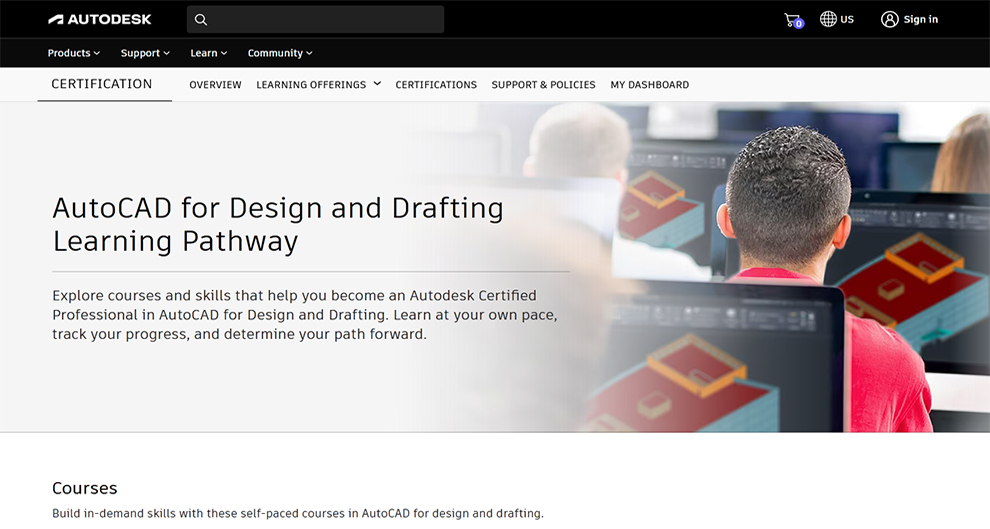The image size is (990, 529).
Task: Click the AutoCAD Learning Pathway heading
Action: click(278, 225)
